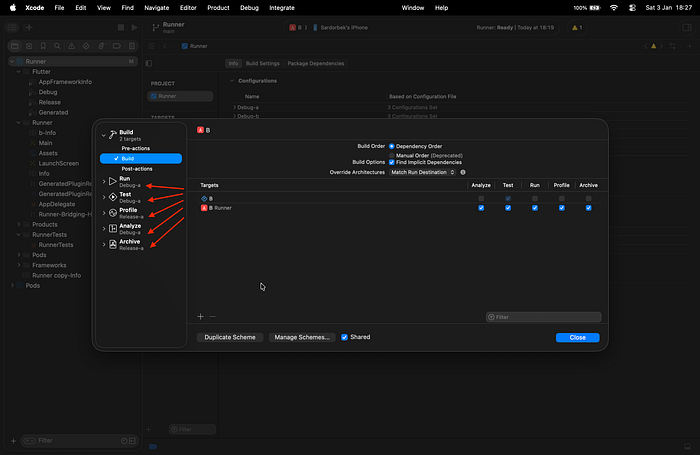Select Dependency Order radio button
The height and width of the screenshot is (455, 700).
coord(392,146)
